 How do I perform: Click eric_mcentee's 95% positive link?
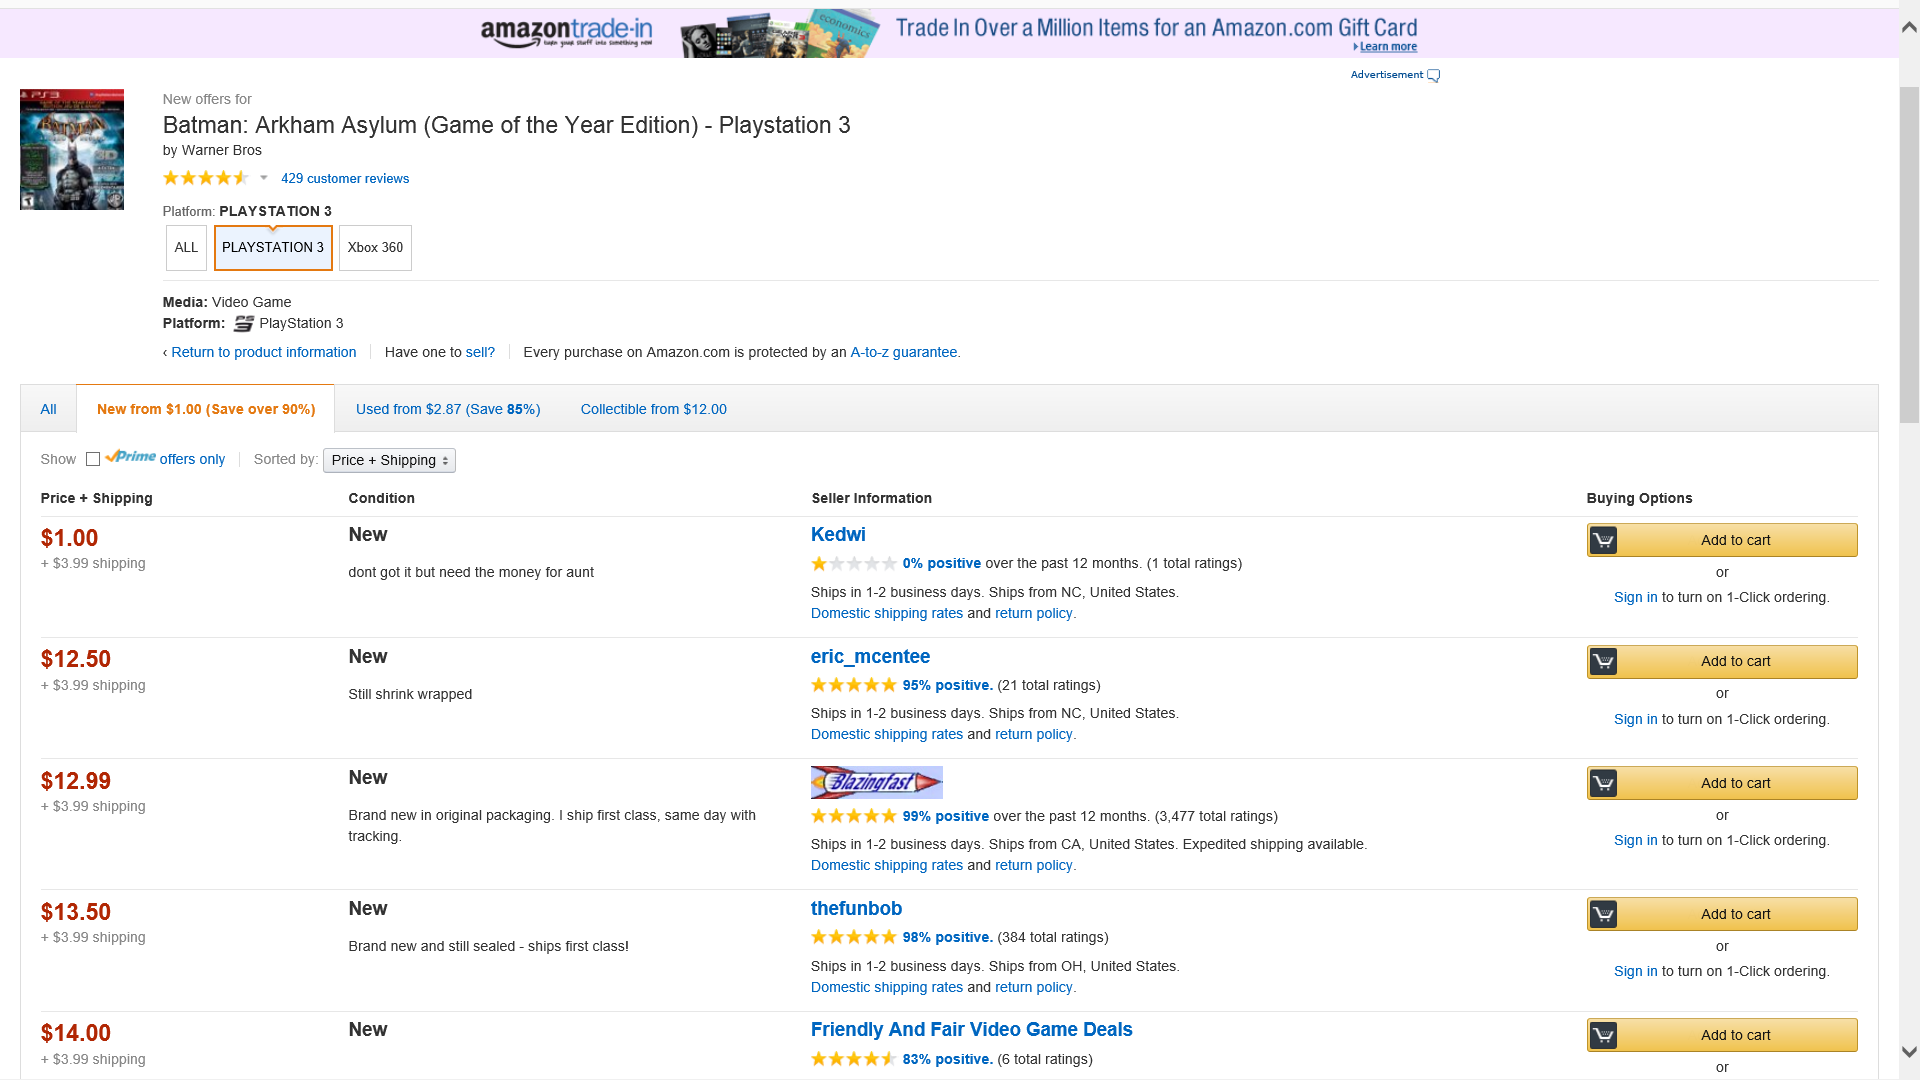(948, 685)
